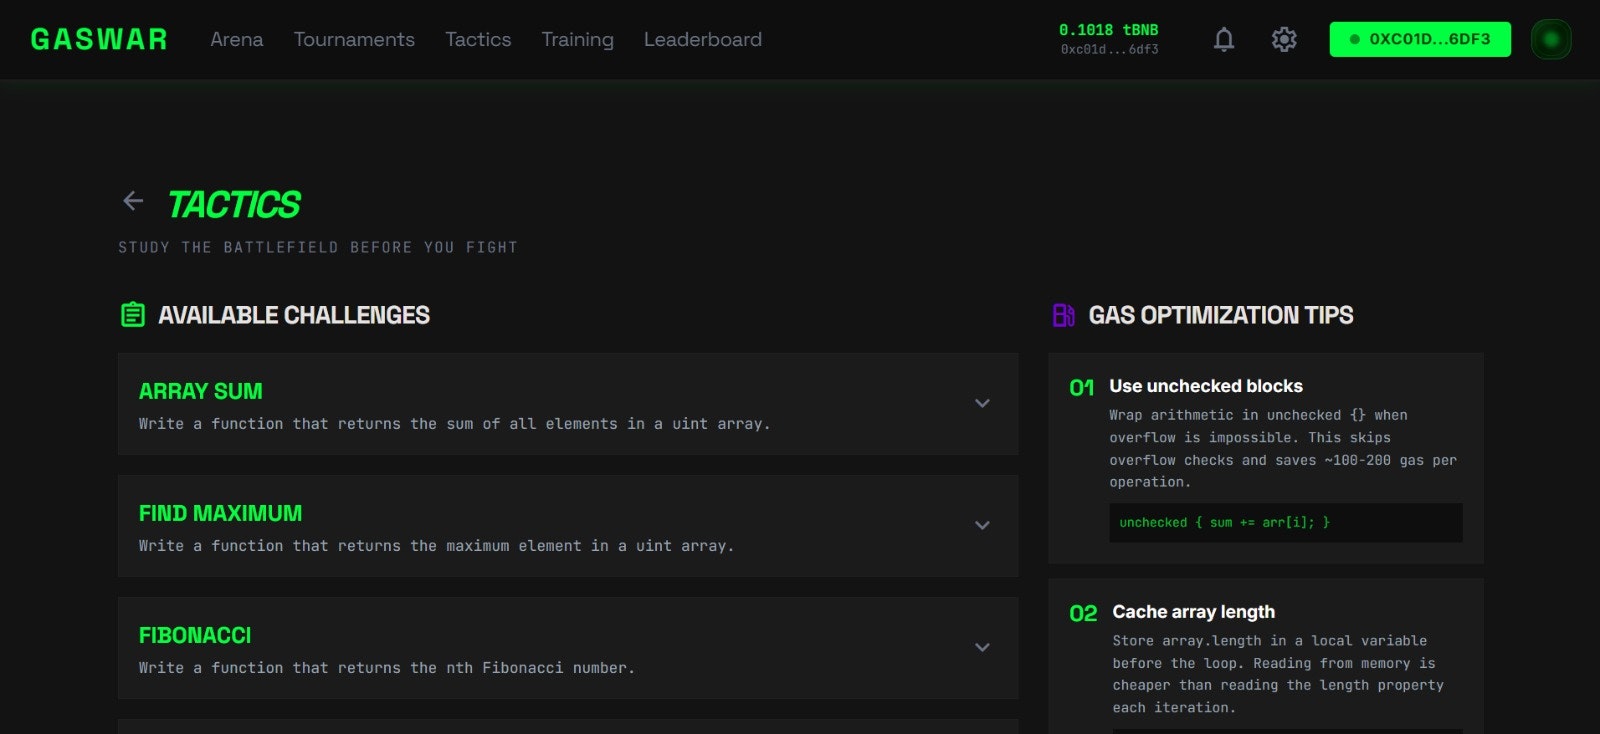Click the 'Cache array length' tip title
Viewport: 1600px width, 734px height.
click(1194, 612)
